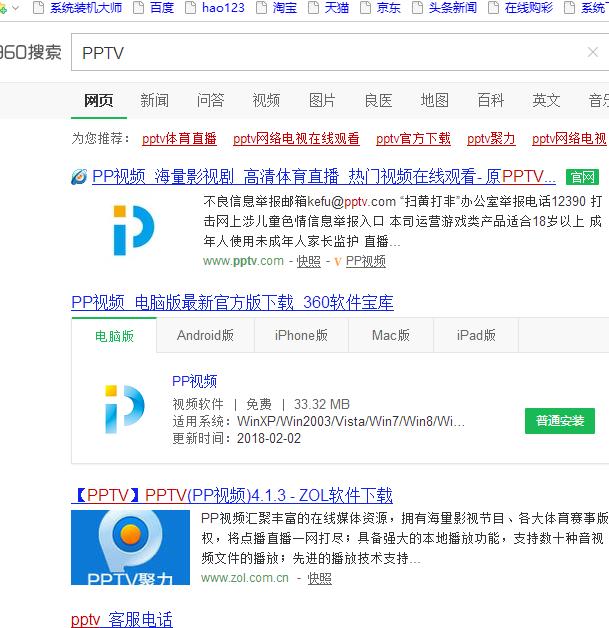Select the 电脑版 download tab
The image size is (609, 628).
pyautogui.click(x=114, y=336)
